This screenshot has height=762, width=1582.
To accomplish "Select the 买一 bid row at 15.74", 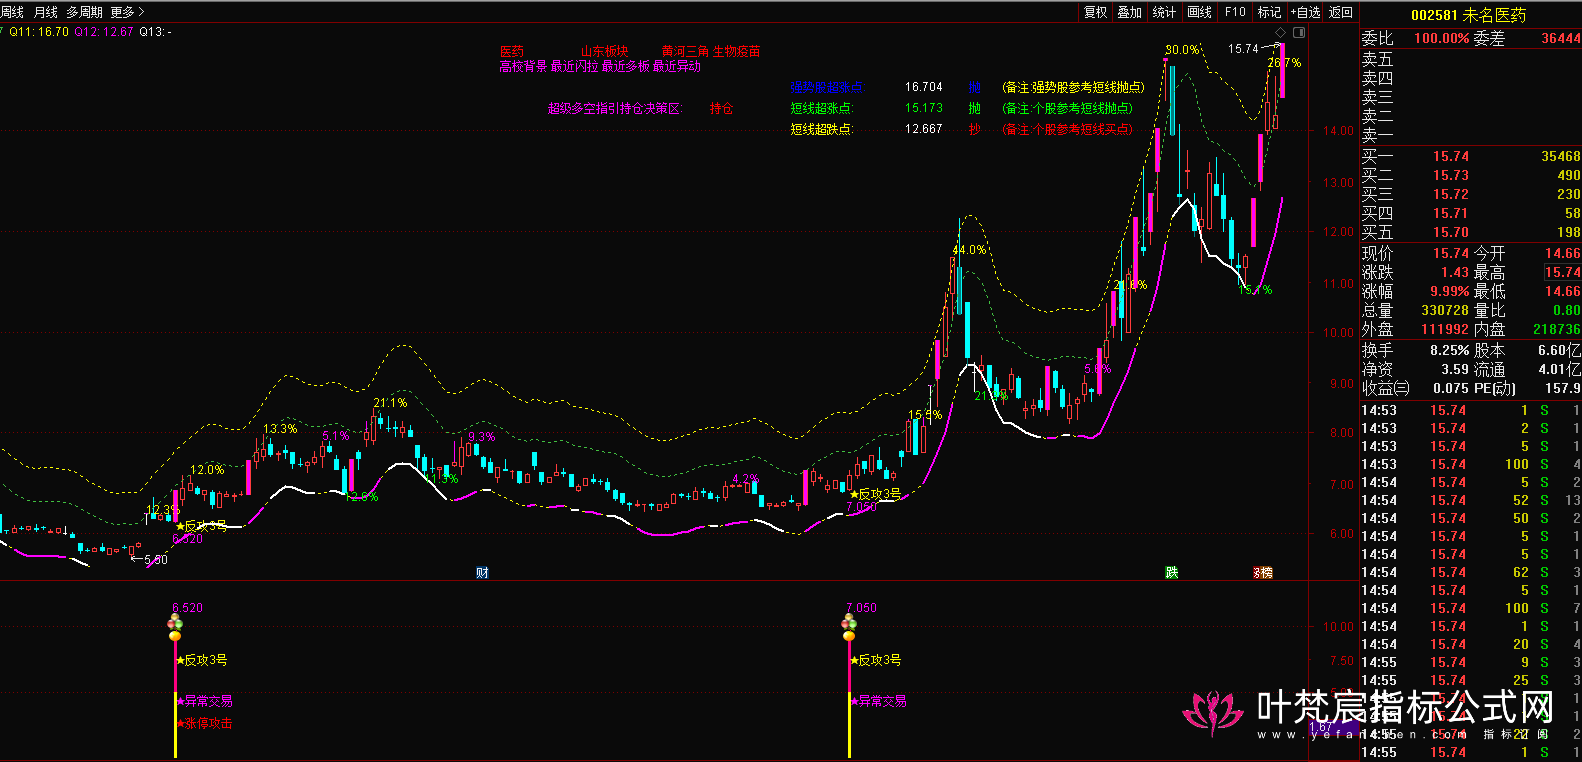I will [1471, 156].
